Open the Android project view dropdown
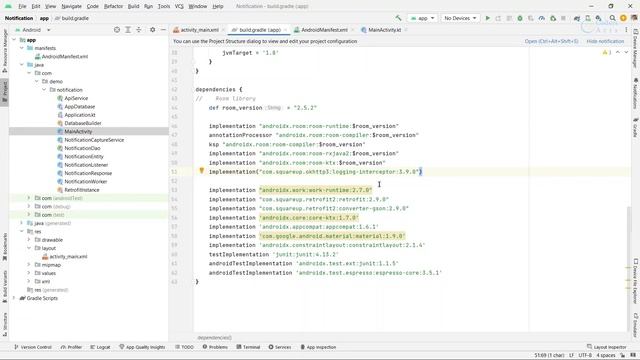Viewport: 640px width, 360px height. 32,30
